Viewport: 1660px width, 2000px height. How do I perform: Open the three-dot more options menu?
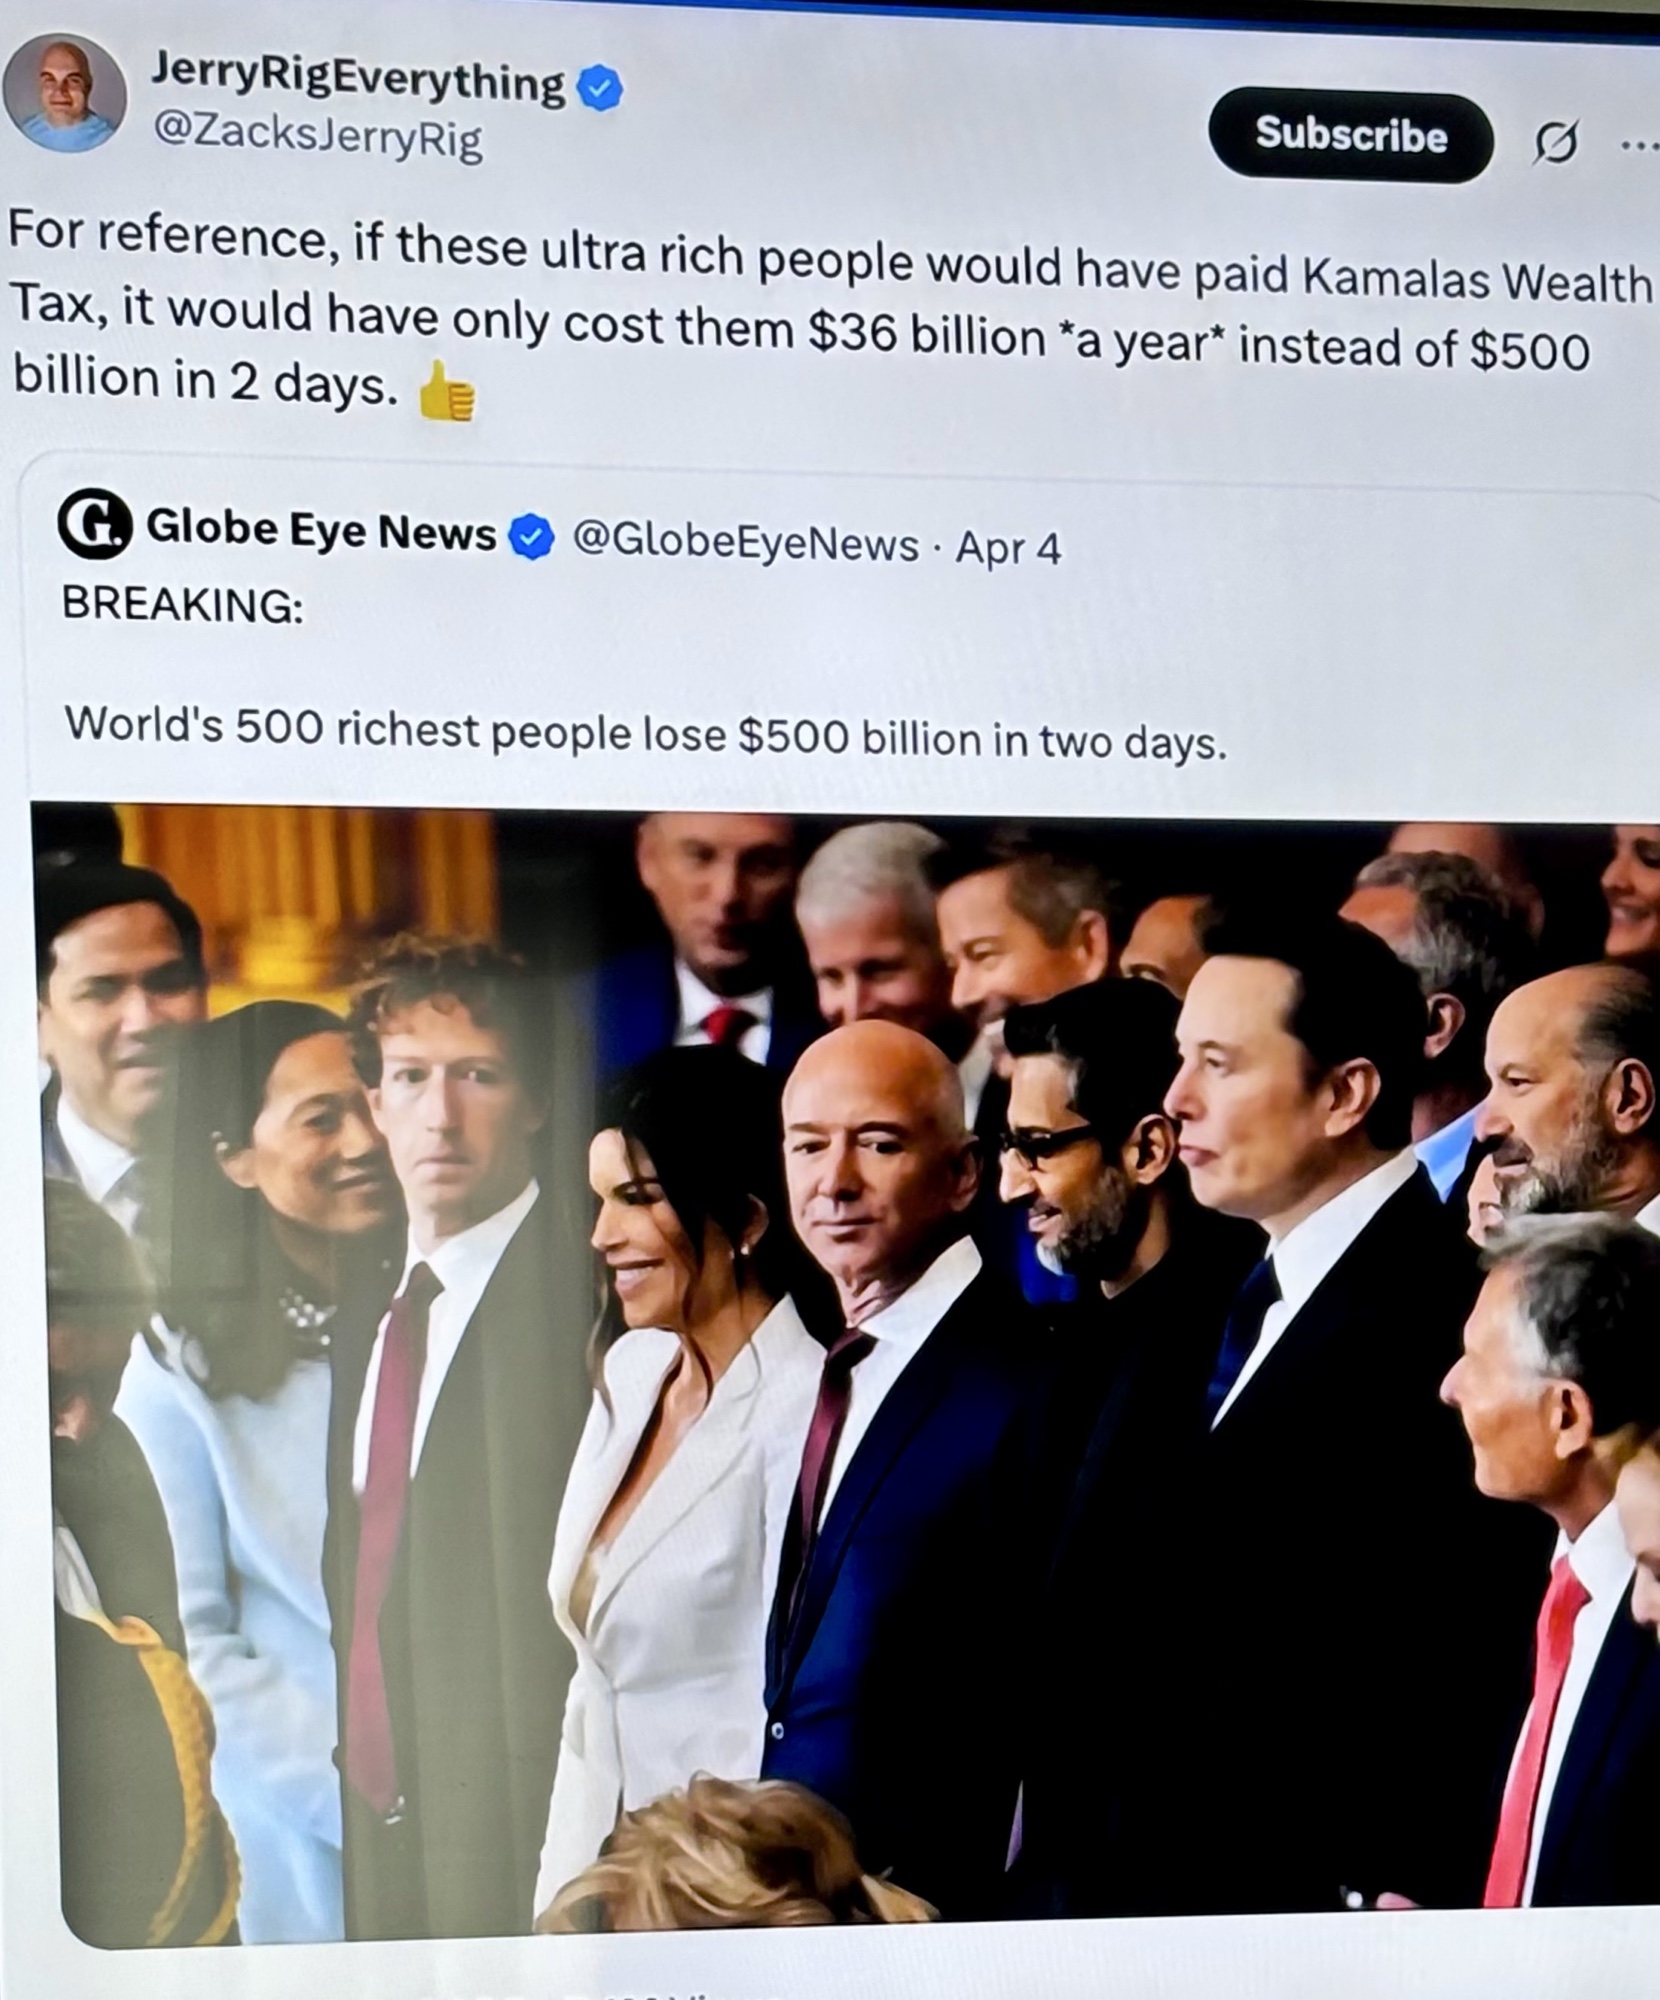1641,147
